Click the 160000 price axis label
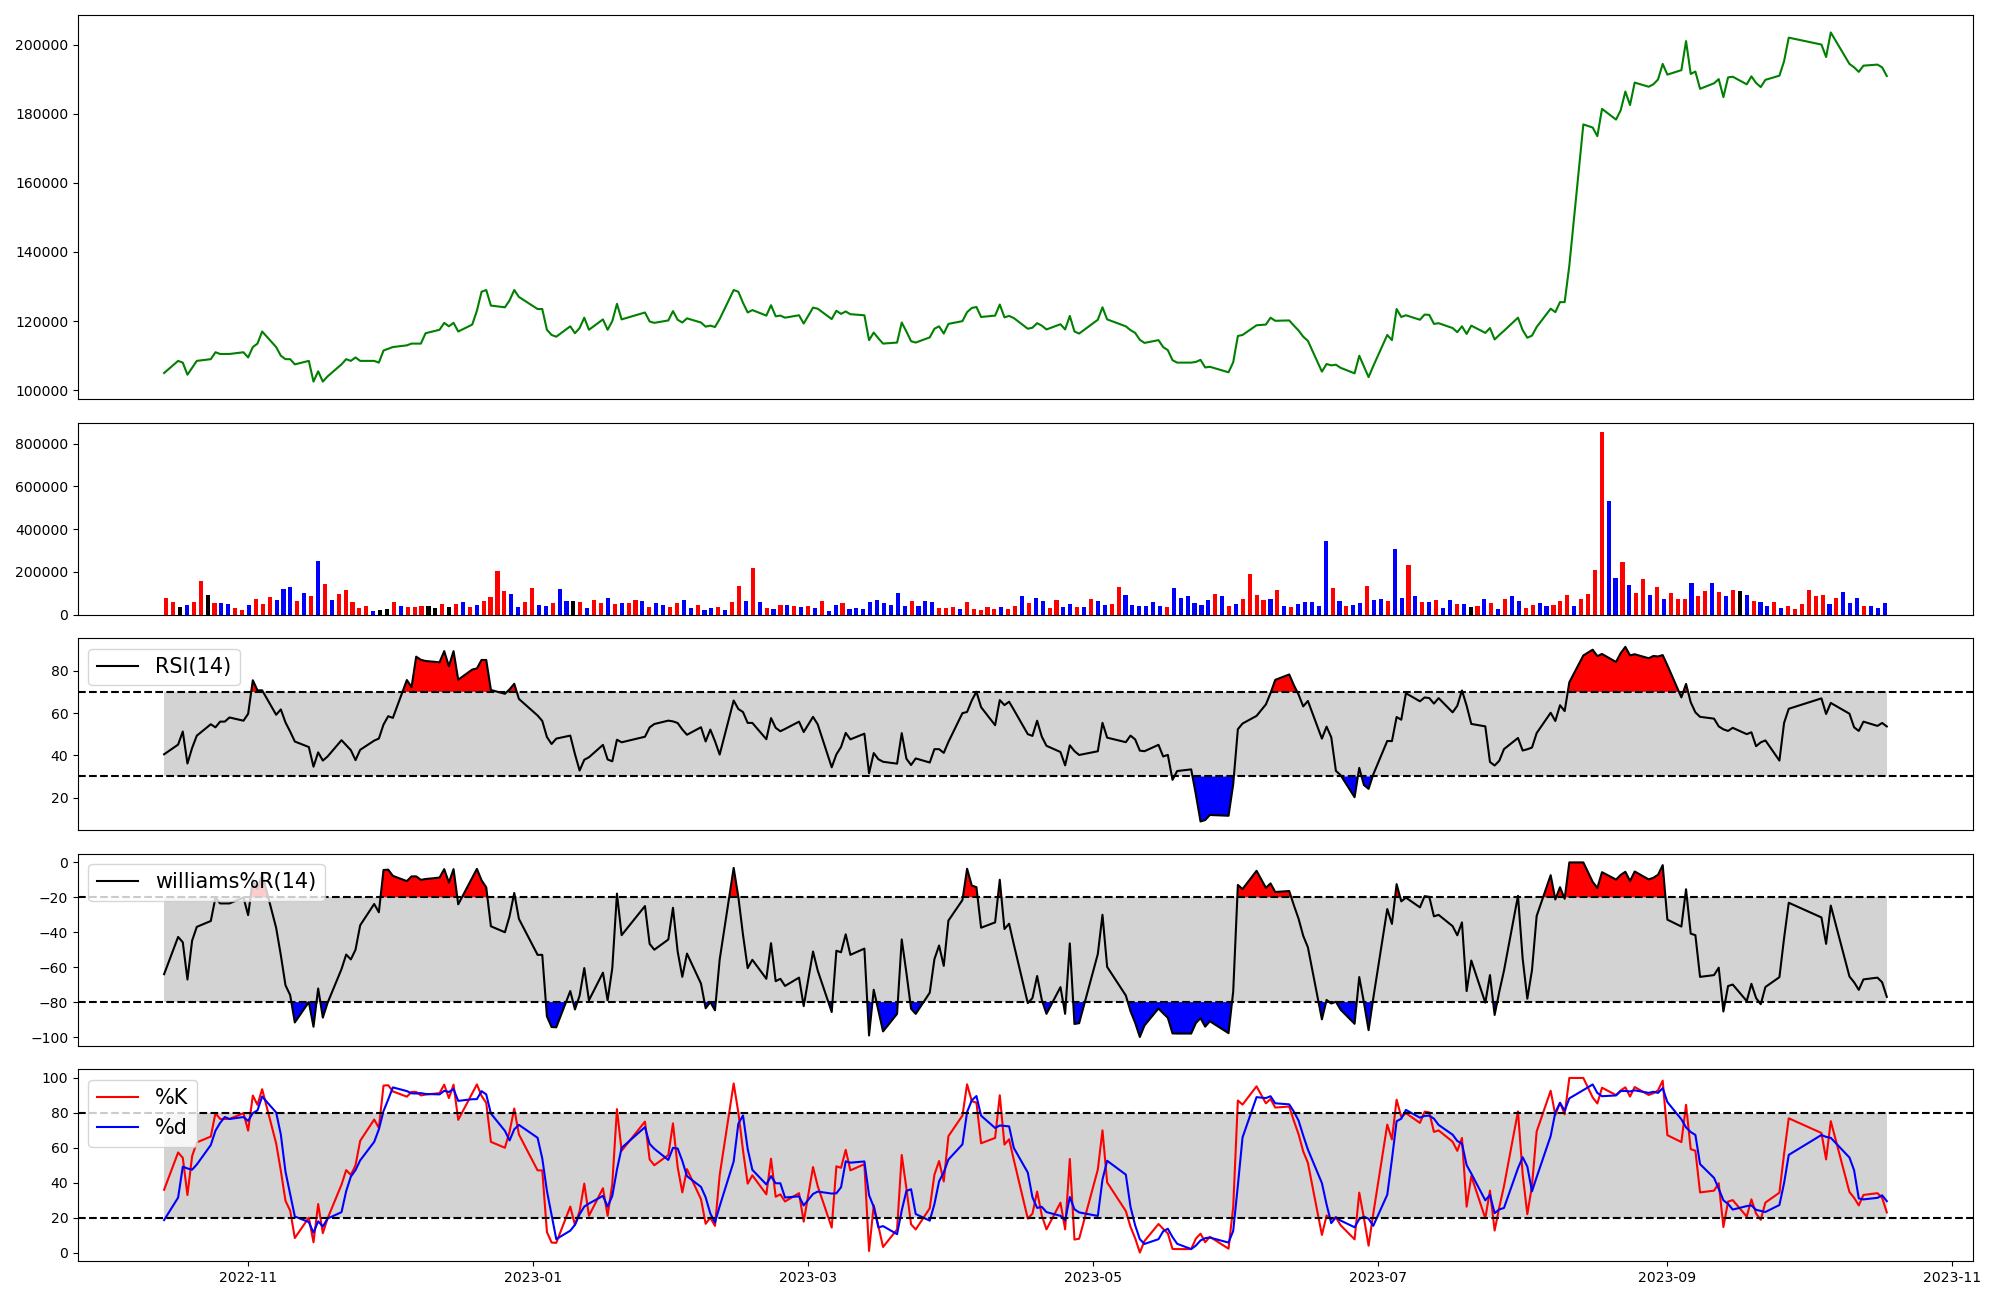 pyautogui.click(x=41, y=183)
